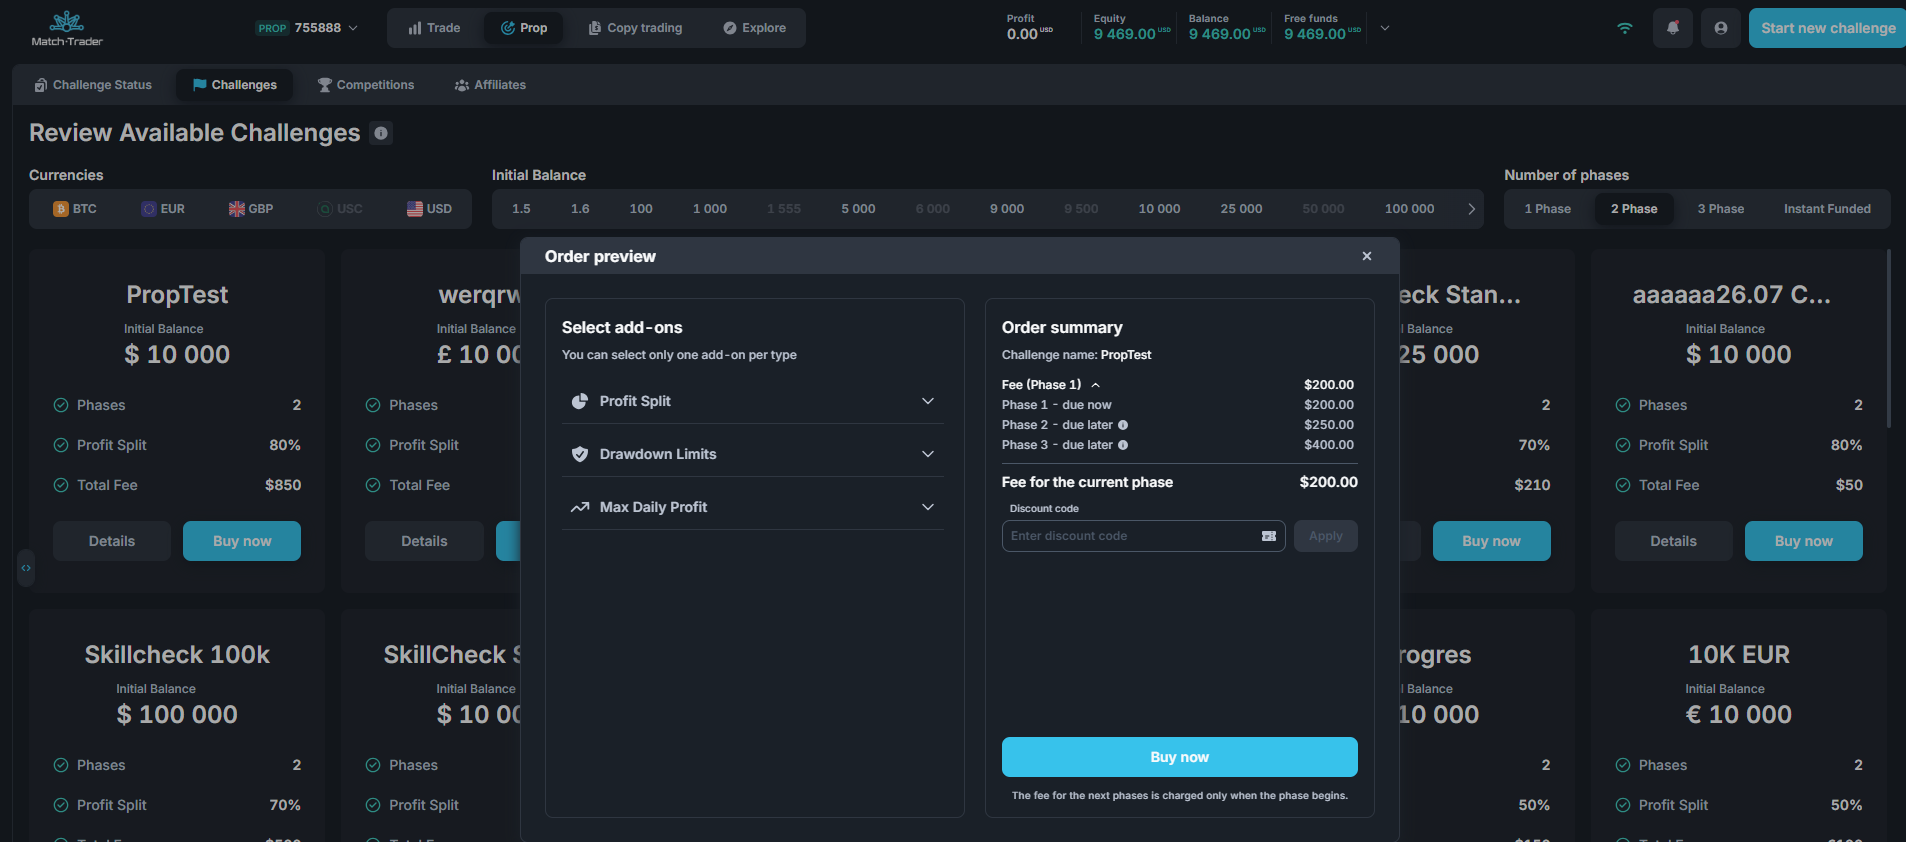This screenshot has height=842, width=1906.
Task: Switch to the Competitions tab
Action: click(x=366, y=85)
